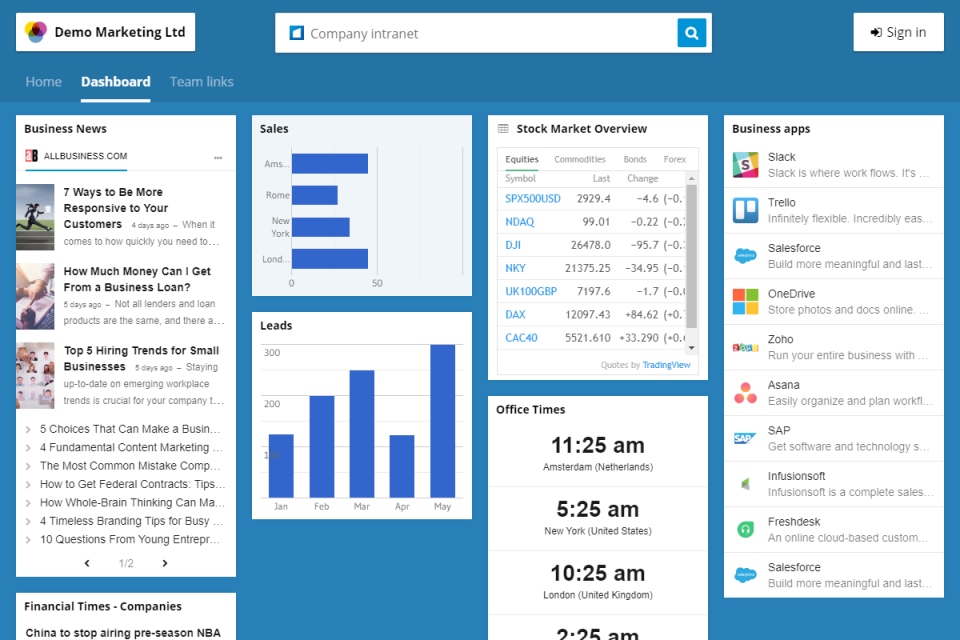Switch to Commodities tab
Viewport: 960px width, 640px height.
(x=580, y=159)
